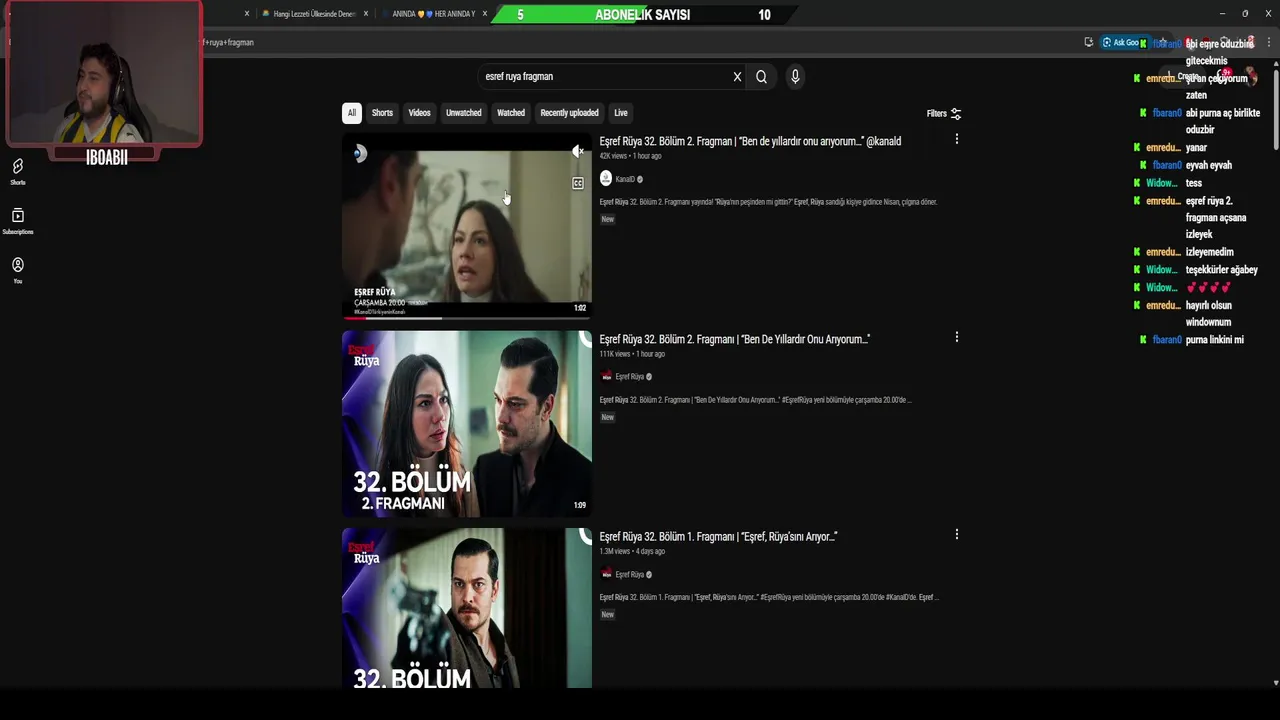Image resolution: width=1280 pixels, height=720 pixels.
Task: Open the You page in sidebar
Action: (x=18, y=270)
